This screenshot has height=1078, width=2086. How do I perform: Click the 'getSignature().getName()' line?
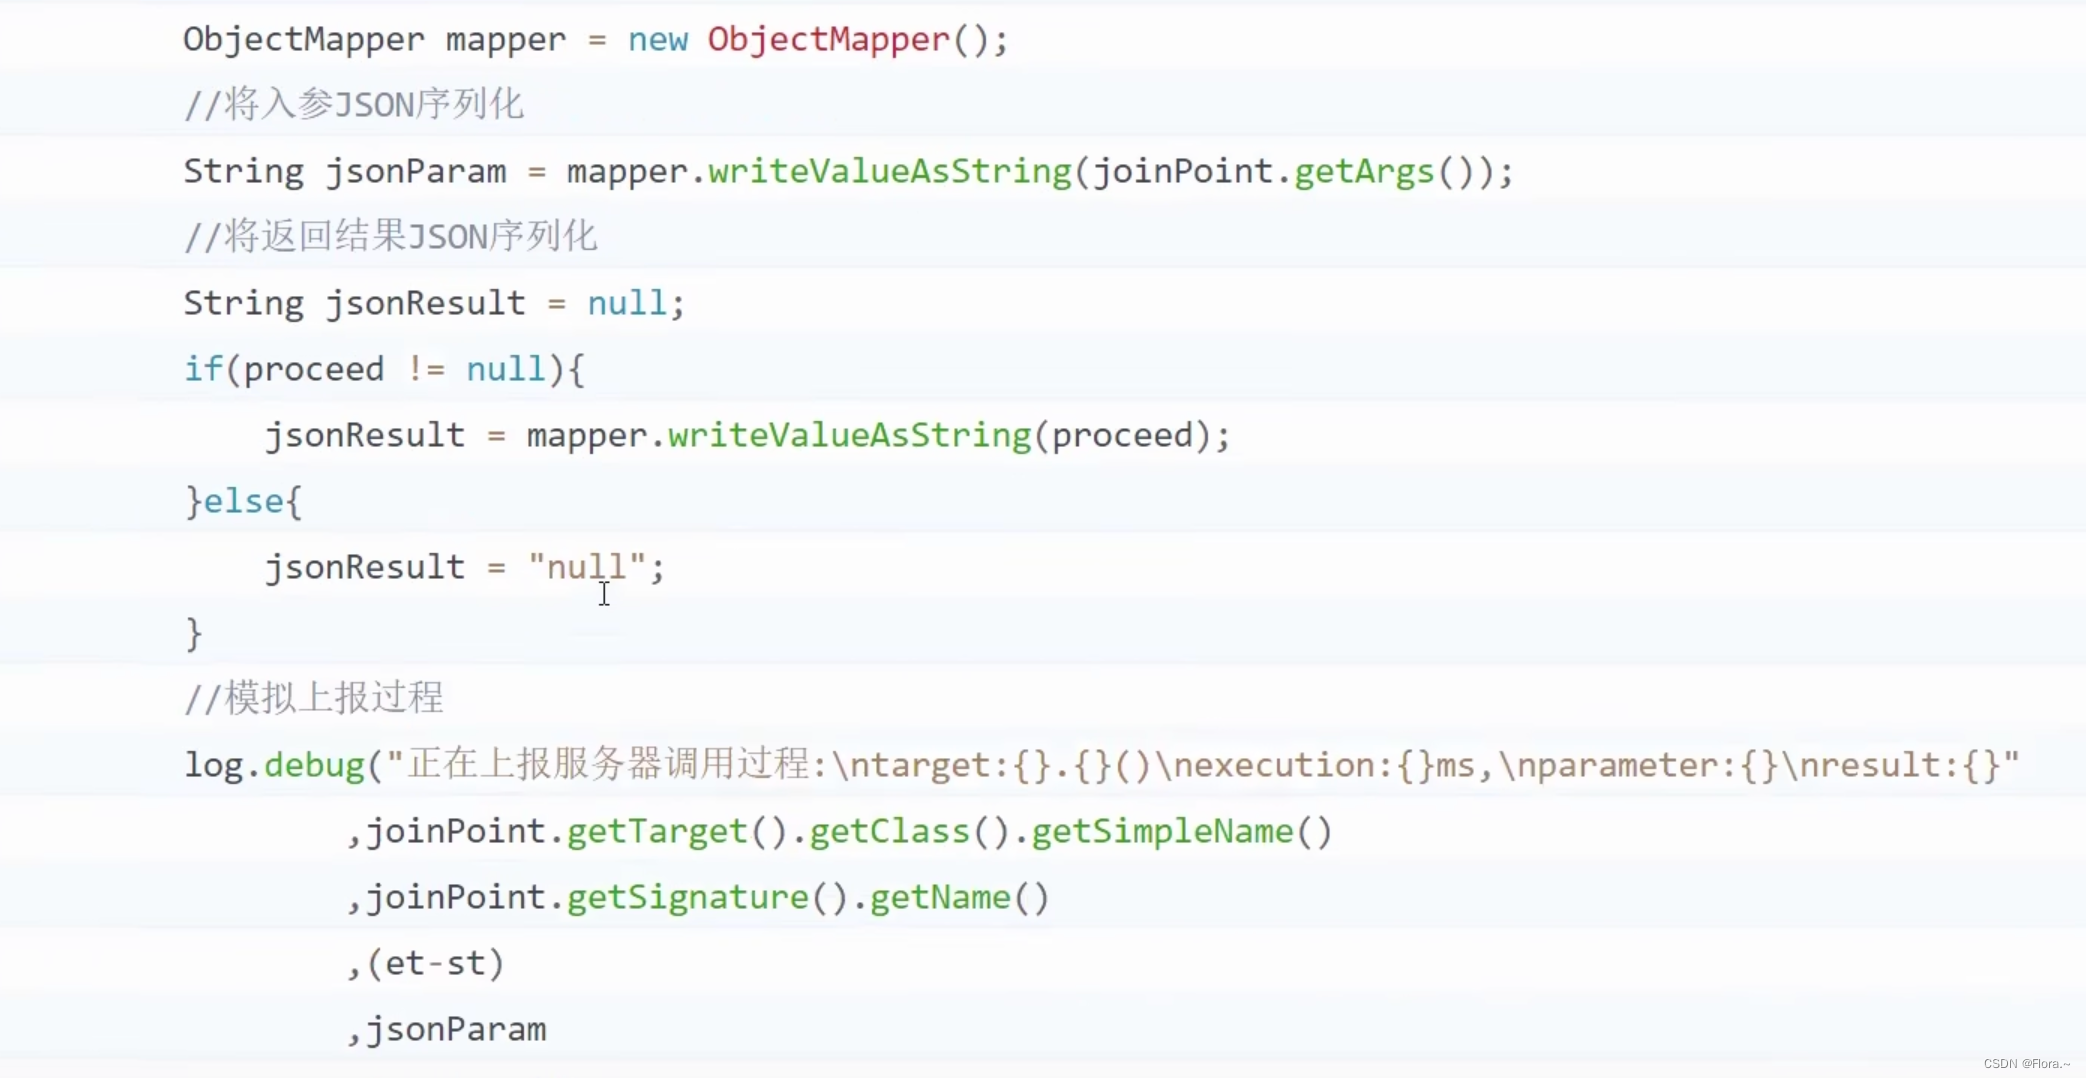point(697,897)
